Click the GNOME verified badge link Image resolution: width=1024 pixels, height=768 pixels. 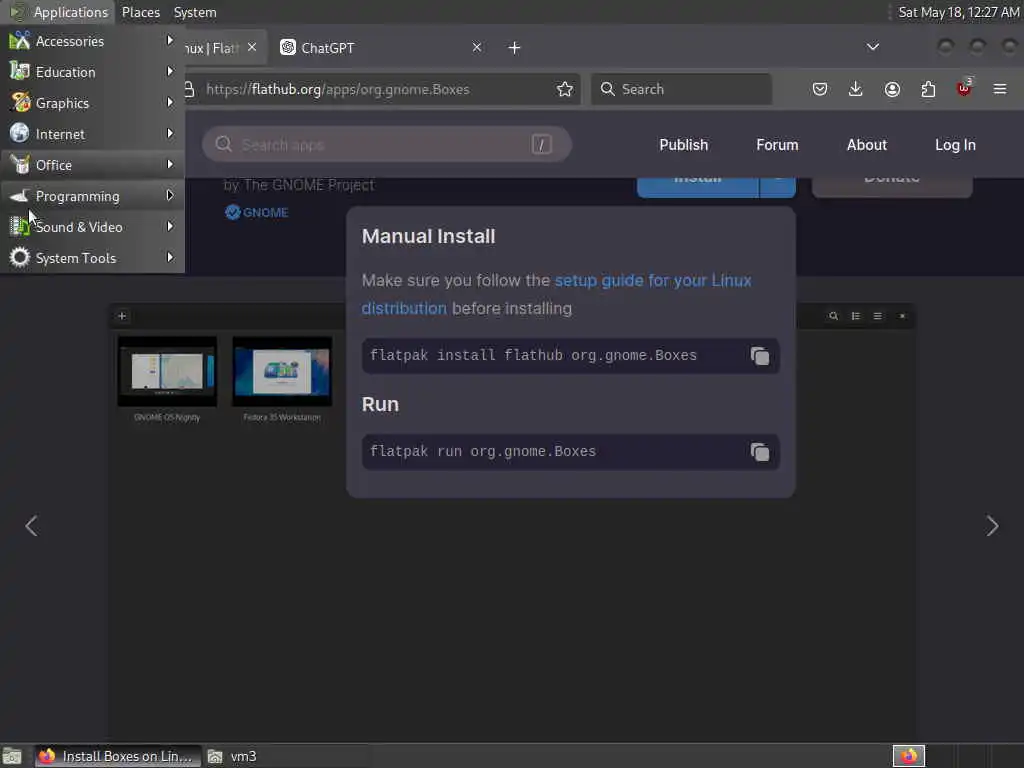coord(257,212)
